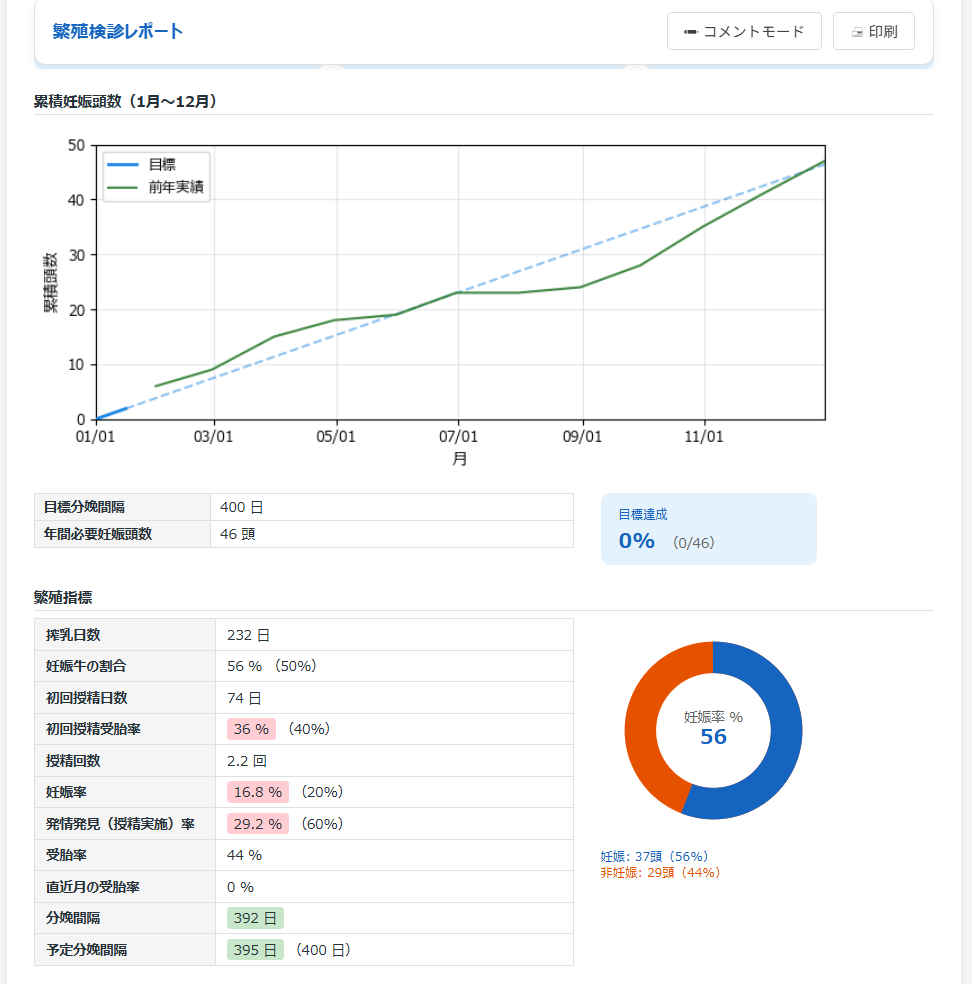Click the 03/01 x-axis tick label
Image resolution: width=972 pixels, height=984 pixels.
(x=213, y=436)
